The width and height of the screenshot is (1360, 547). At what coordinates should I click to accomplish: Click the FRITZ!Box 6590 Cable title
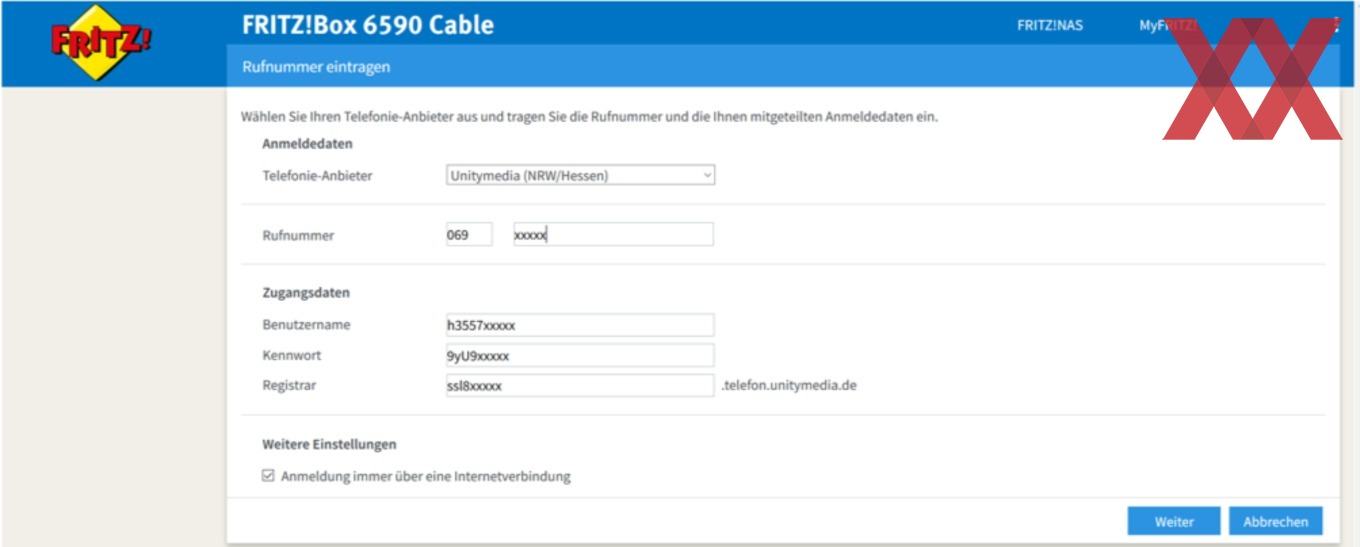point(368,25)
